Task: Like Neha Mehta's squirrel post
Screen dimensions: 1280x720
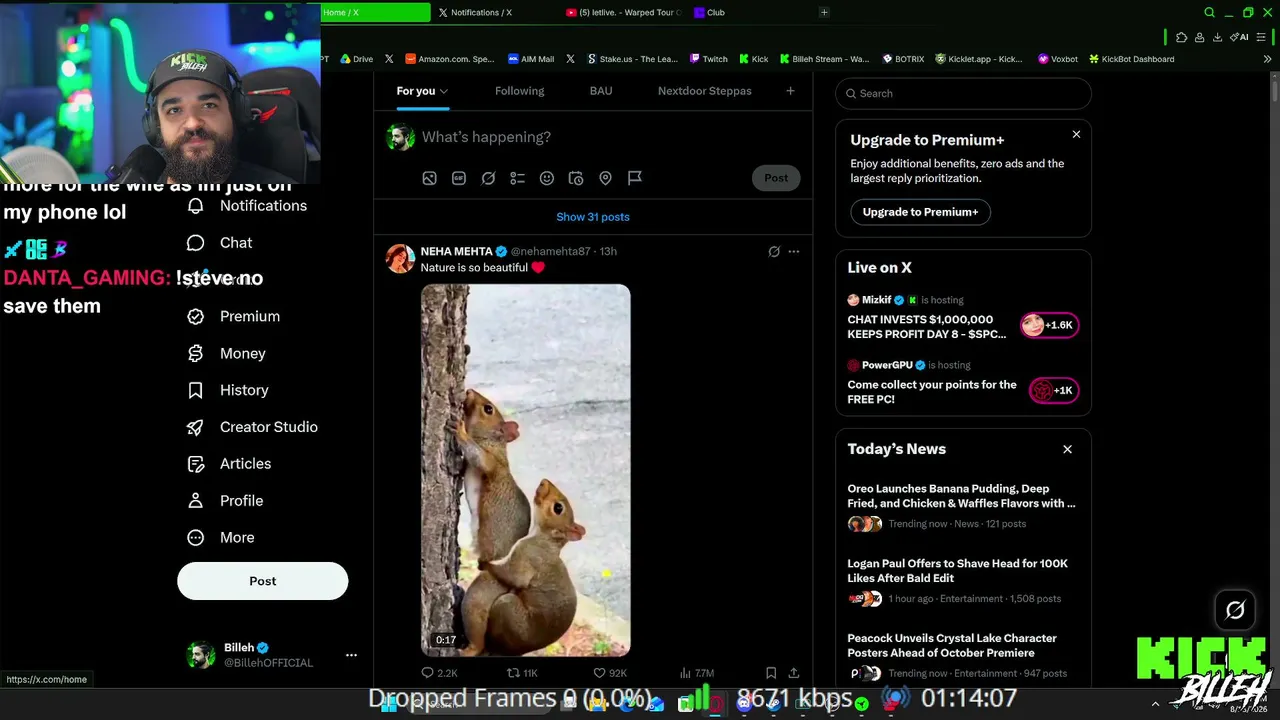Action: [x=610, y=673]
